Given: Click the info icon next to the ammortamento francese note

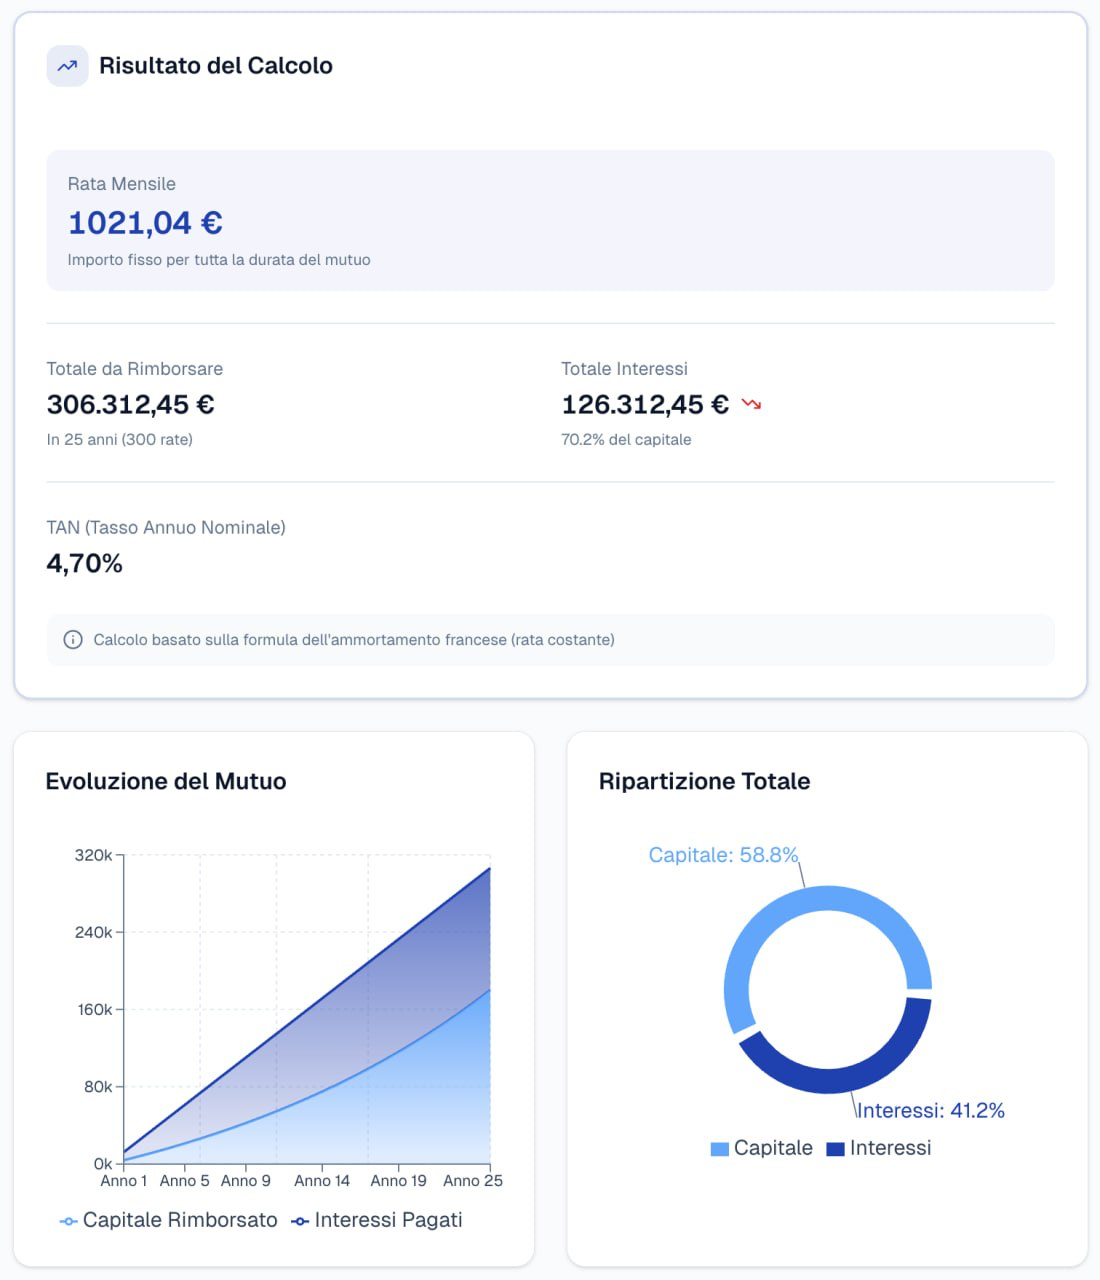Looking at the screenshot, I should [x=73, y=640].
